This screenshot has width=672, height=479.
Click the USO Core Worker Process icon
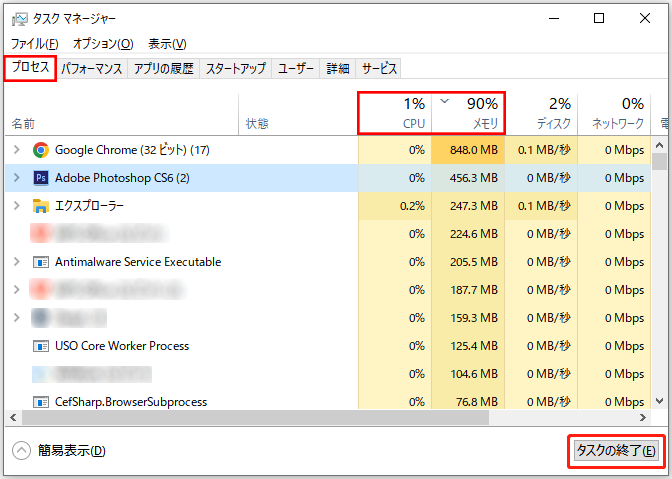click(41, 346)
